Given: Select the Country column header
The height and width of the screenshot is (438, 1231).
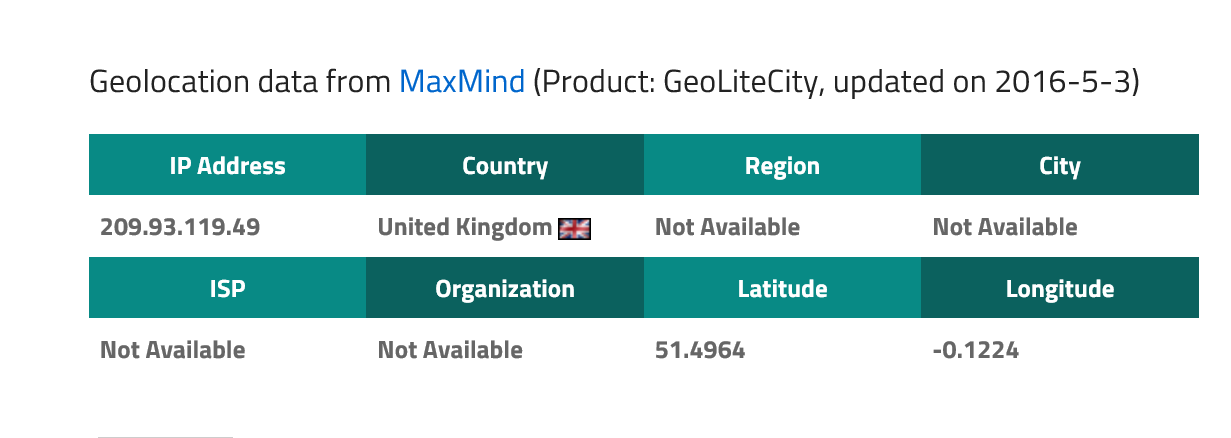Looking at the screenshot, I should [505, 166].
